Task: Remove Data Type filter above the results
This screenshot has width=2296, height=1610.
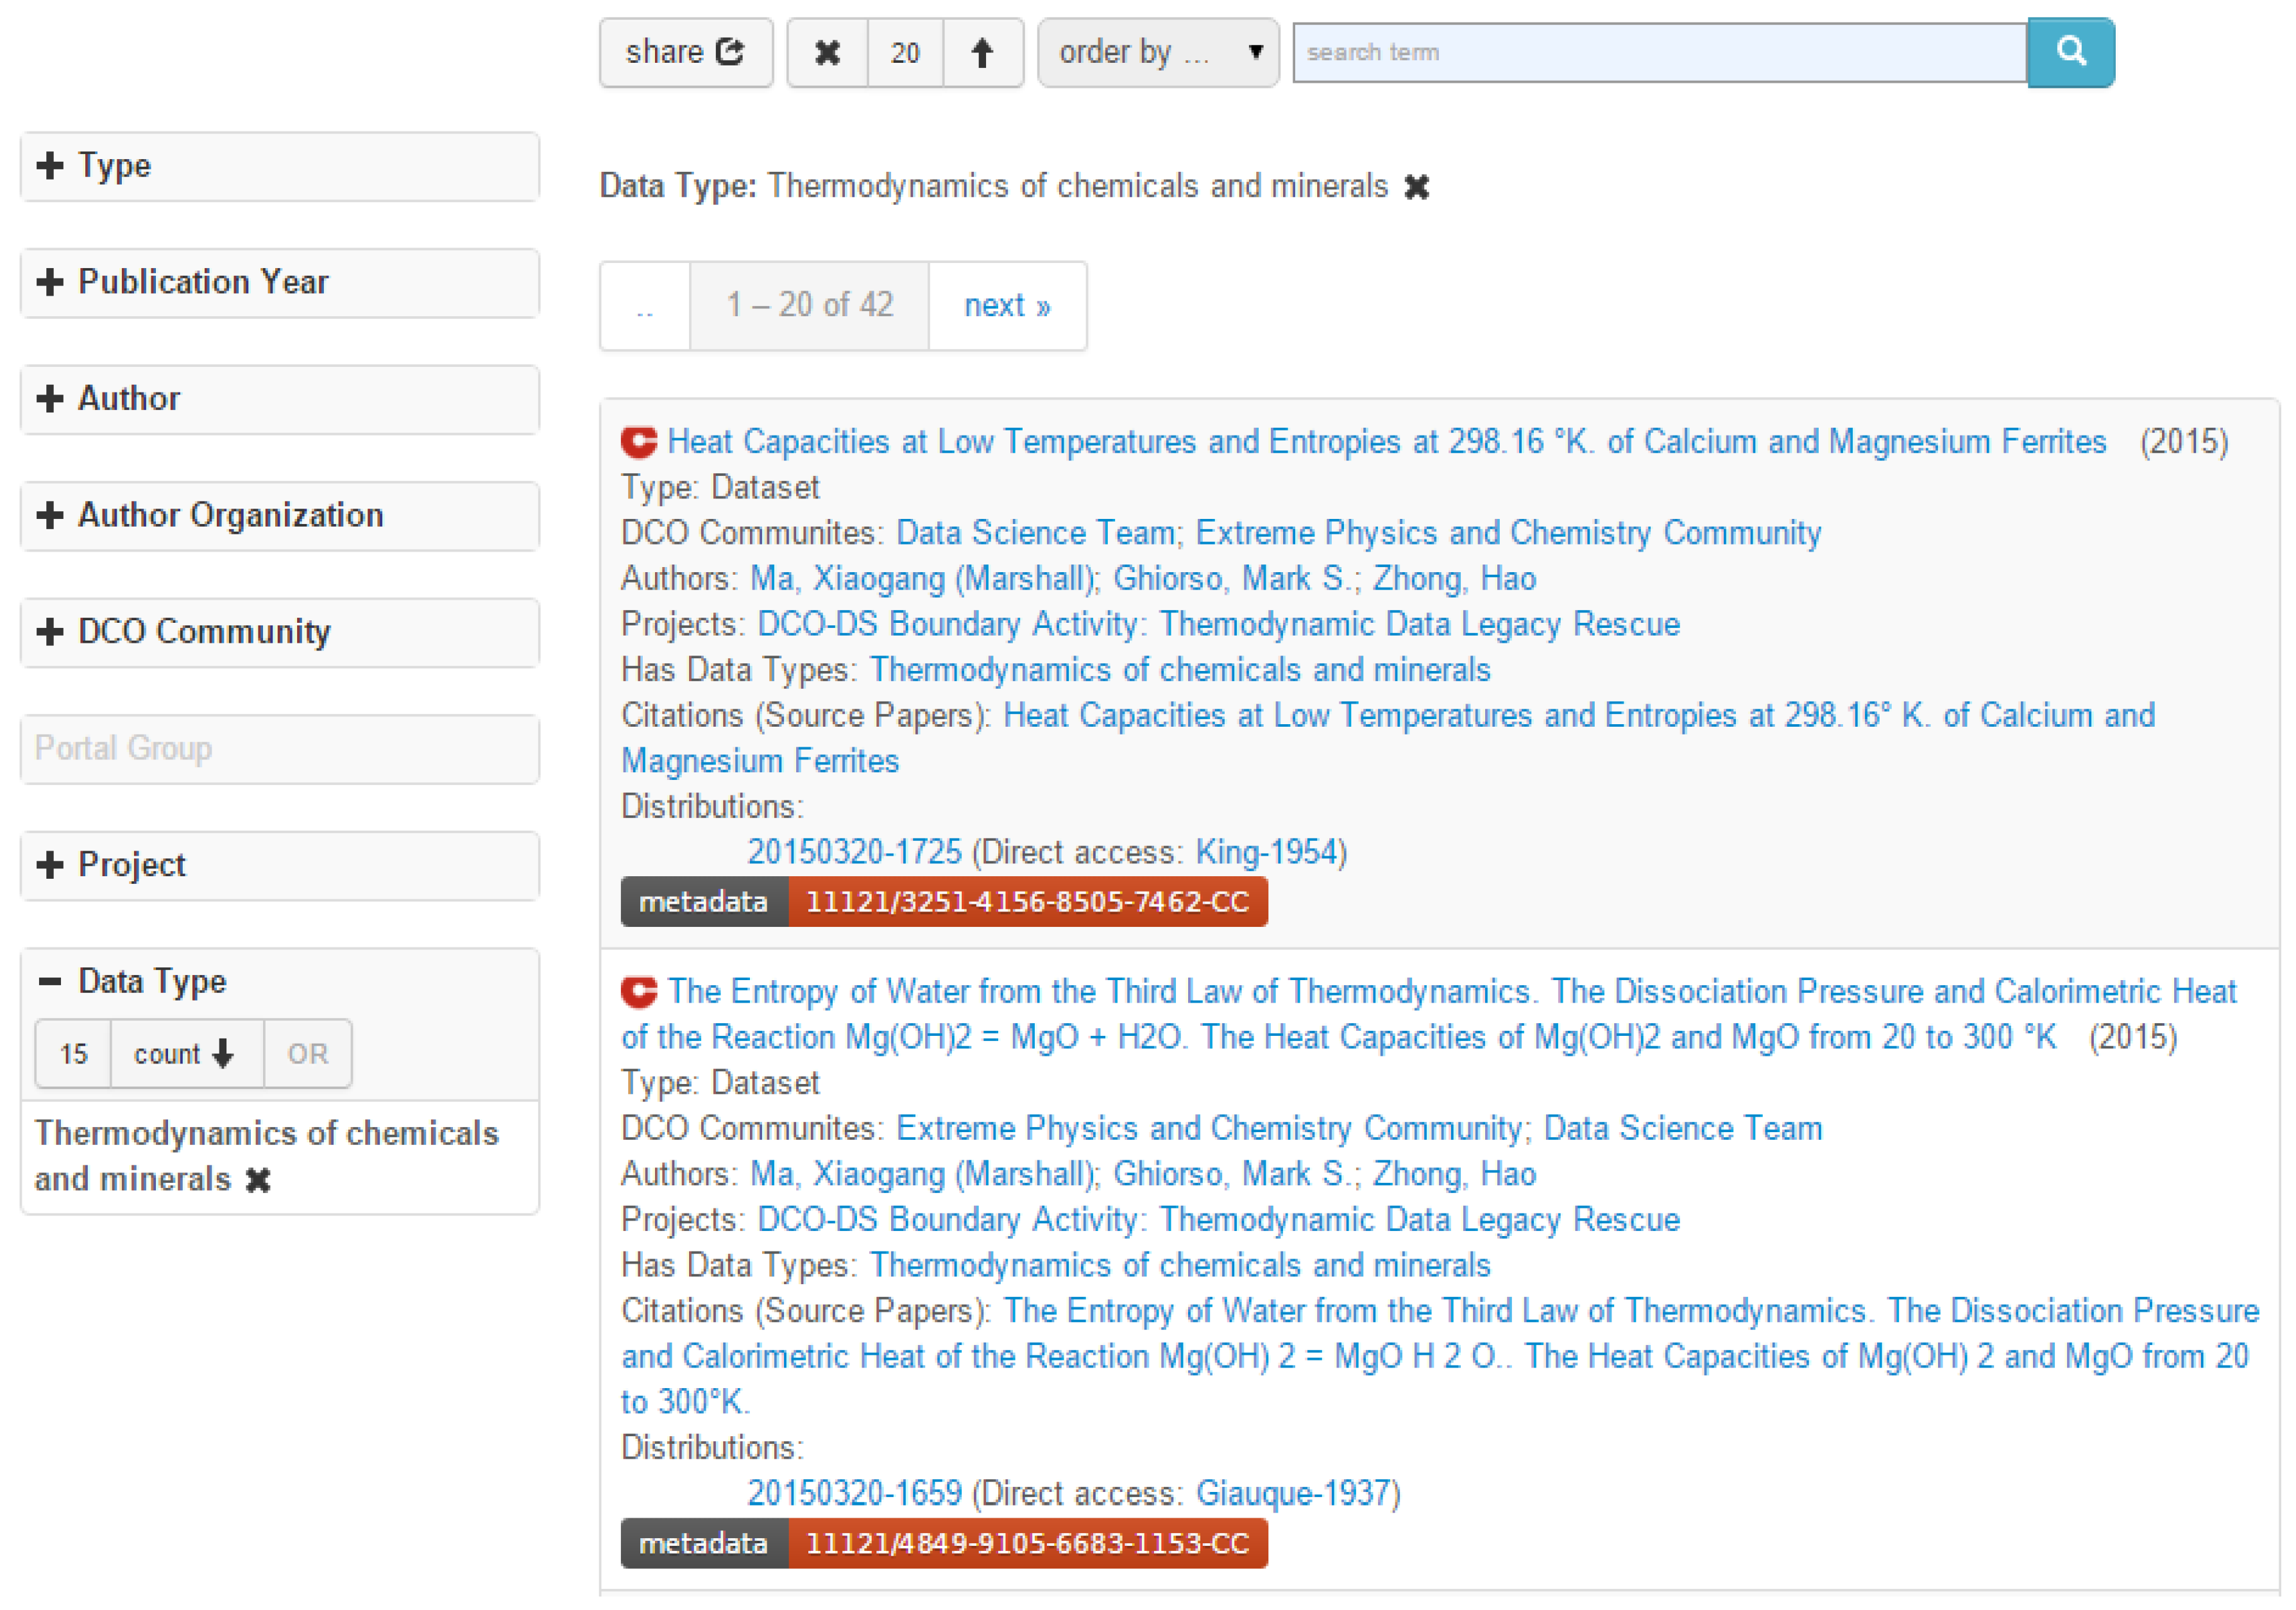Action: click(x=1416, y=187)
